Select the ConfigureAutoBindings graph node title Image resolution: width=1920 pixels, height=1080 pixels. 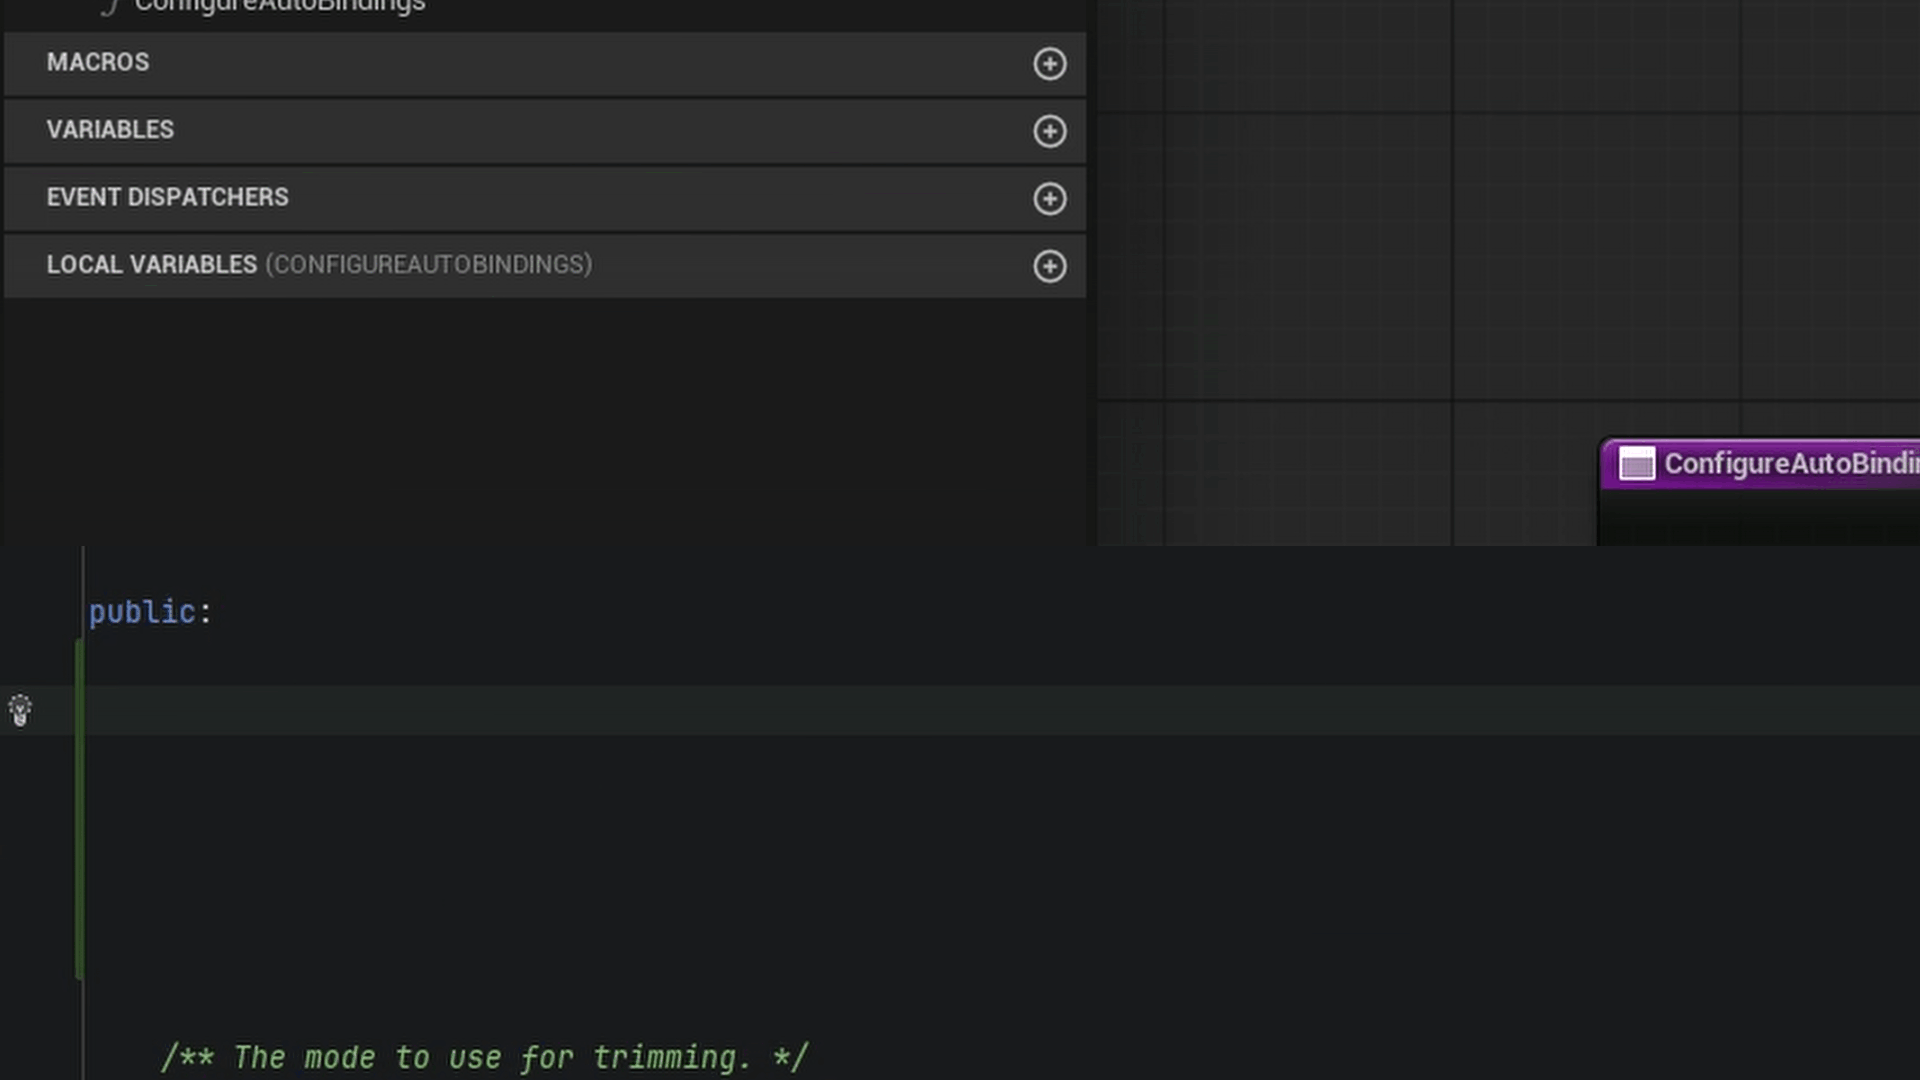point(1791,464)
